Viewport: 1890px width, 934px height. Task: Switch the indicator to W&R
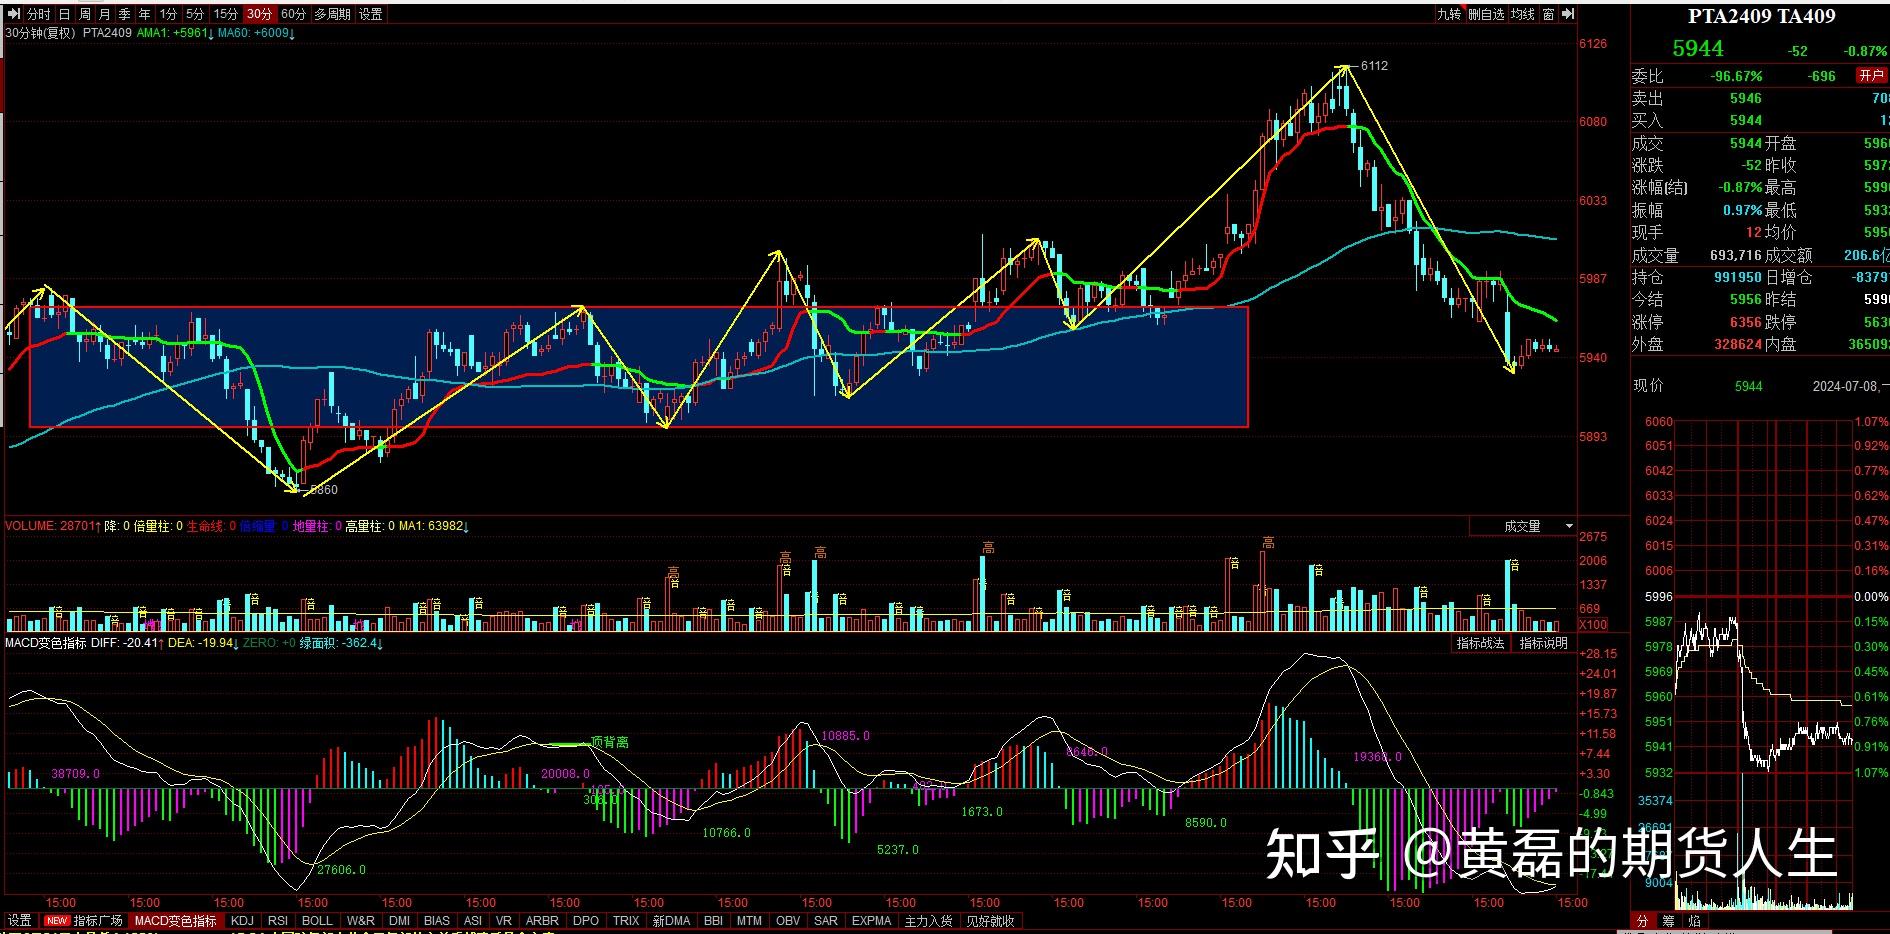(361, 920)
